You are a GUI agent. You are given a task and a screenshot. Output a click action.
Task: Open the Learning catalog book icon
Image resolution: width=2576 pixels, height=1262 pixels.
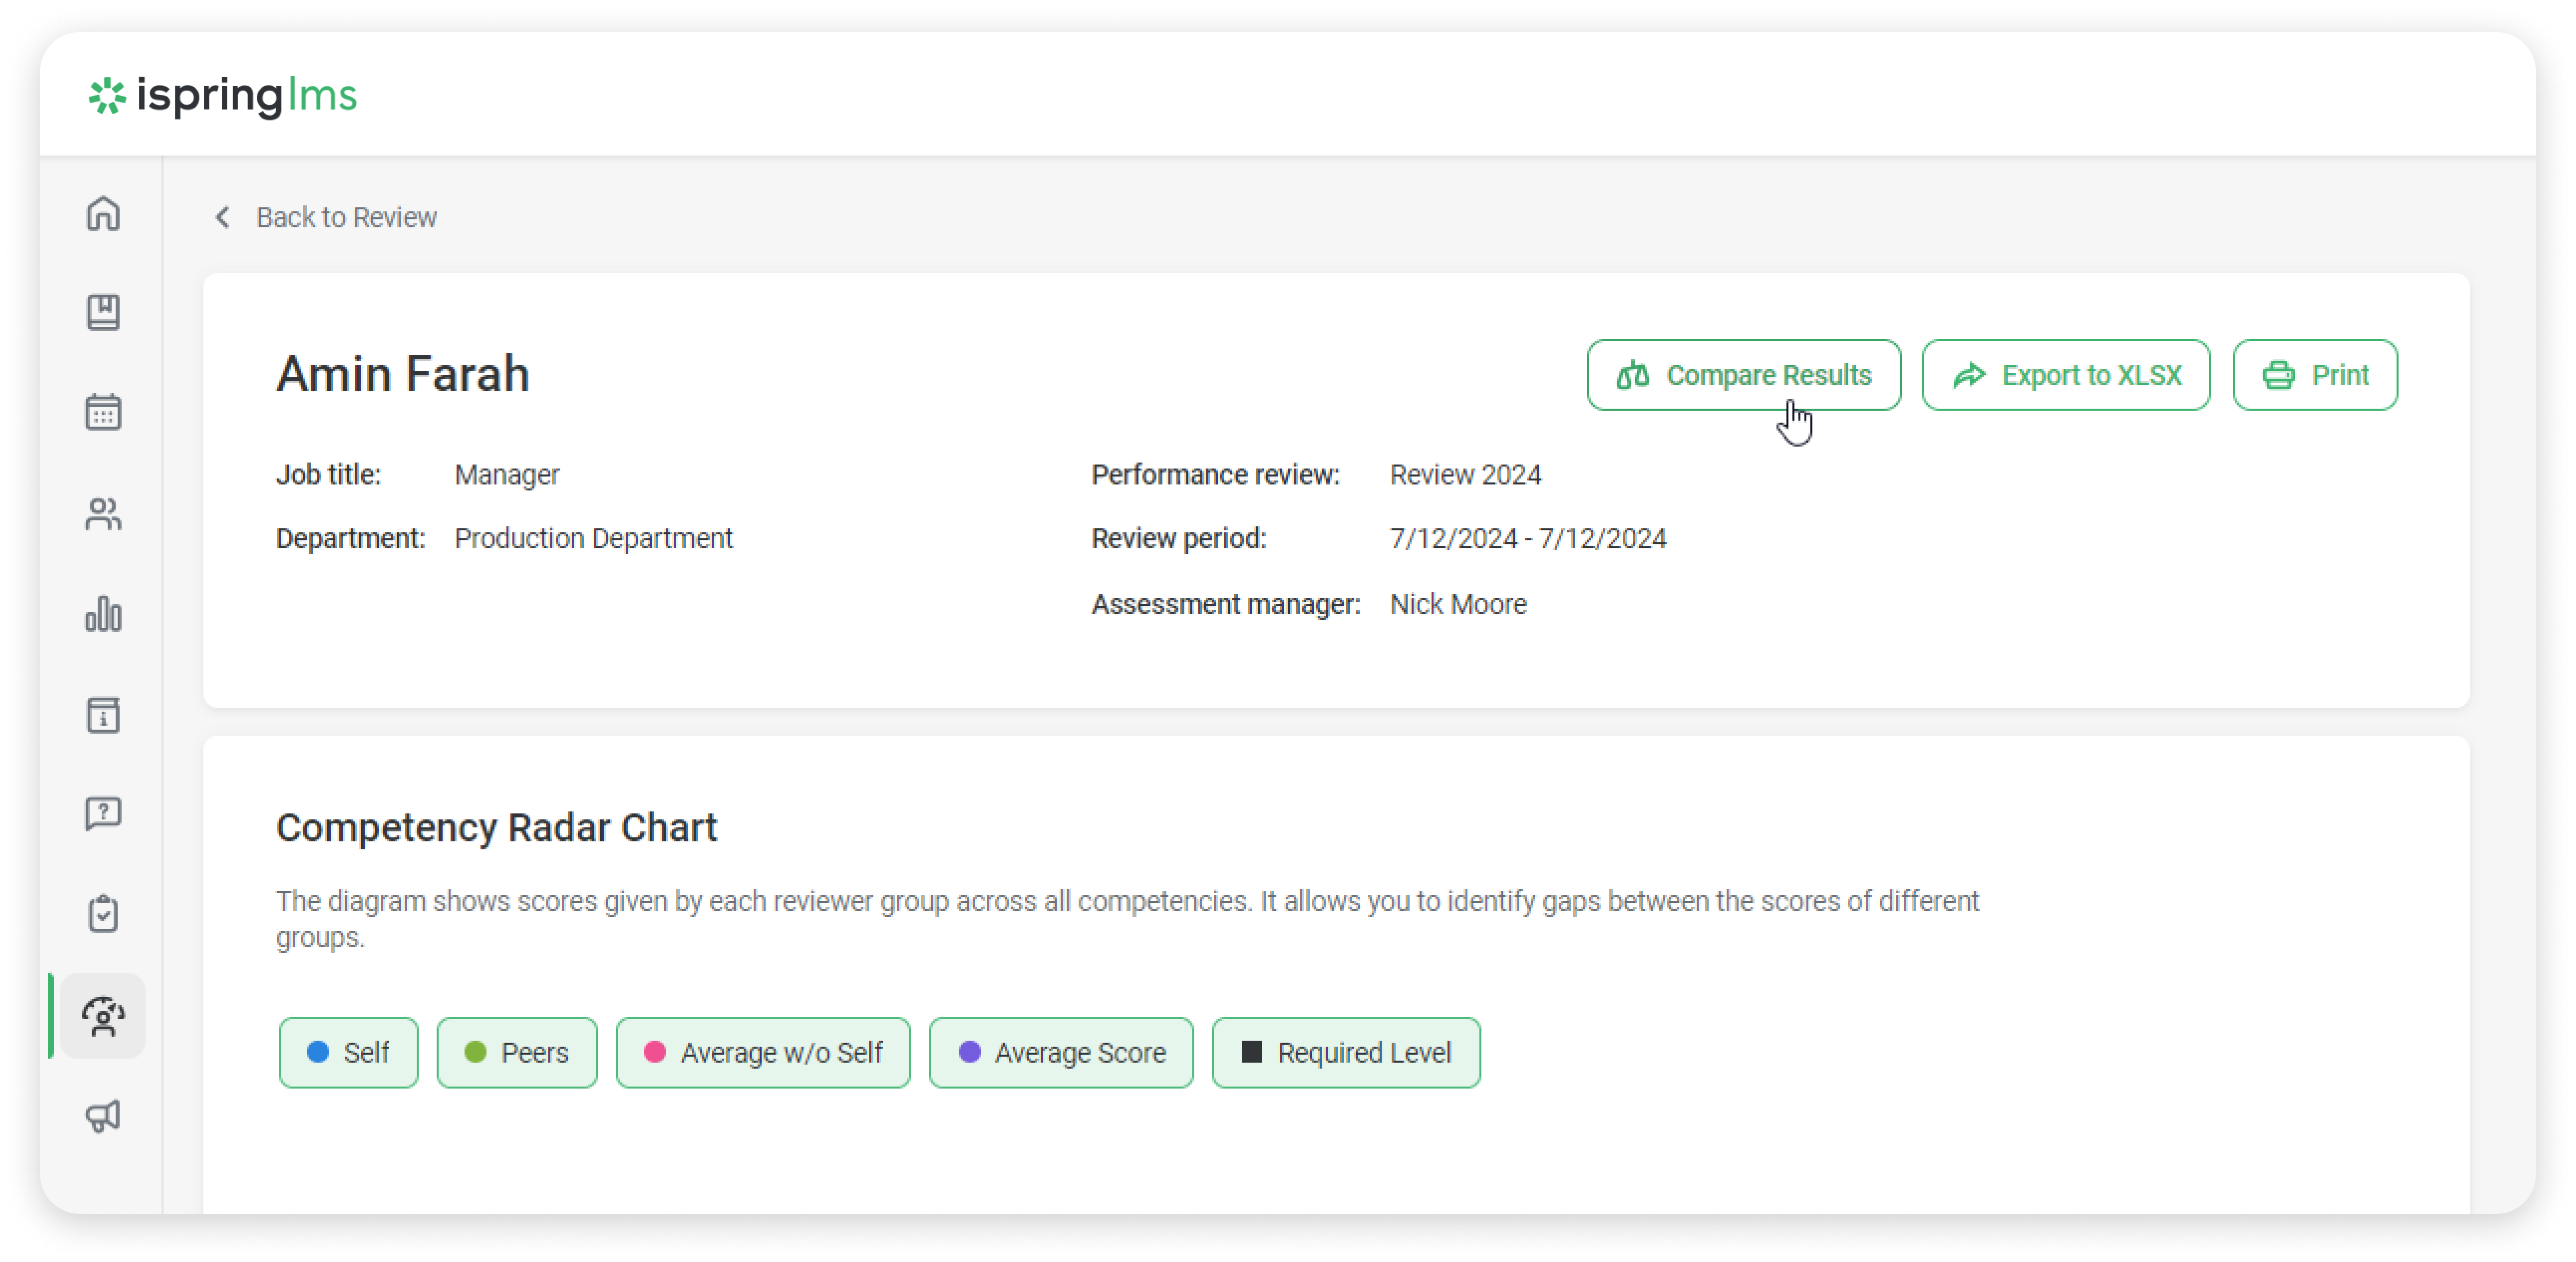[103, 313]
